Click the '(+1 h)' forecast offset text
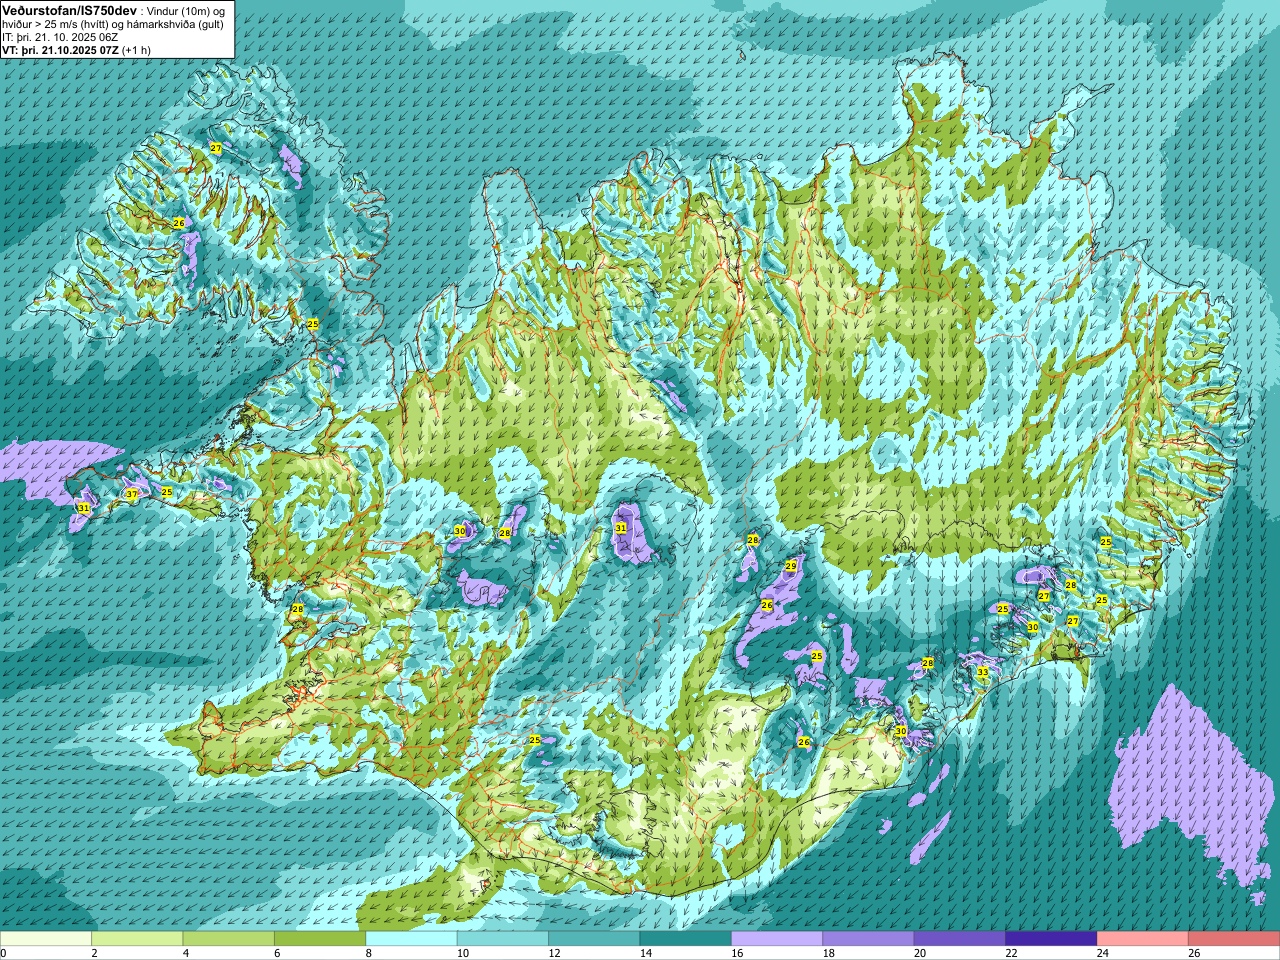This screenshot has height=960, width=1280. coord(137,50)
